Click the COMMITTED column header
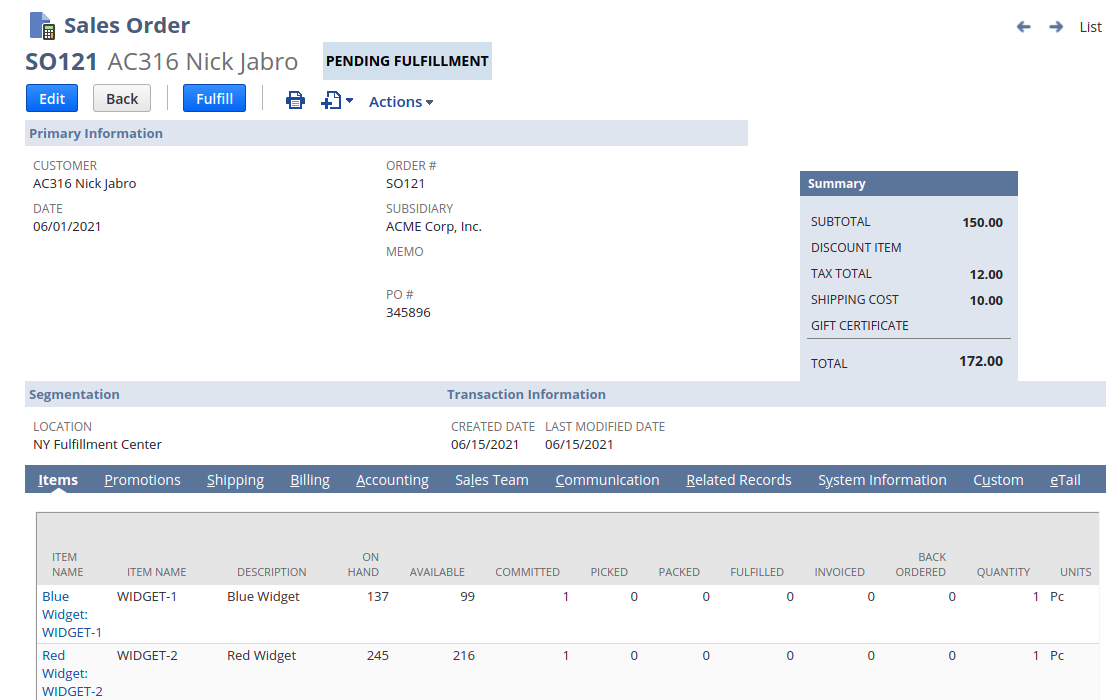Viewport: 1106px width, 700px height. pyautogui.click(x=528, y=572)
